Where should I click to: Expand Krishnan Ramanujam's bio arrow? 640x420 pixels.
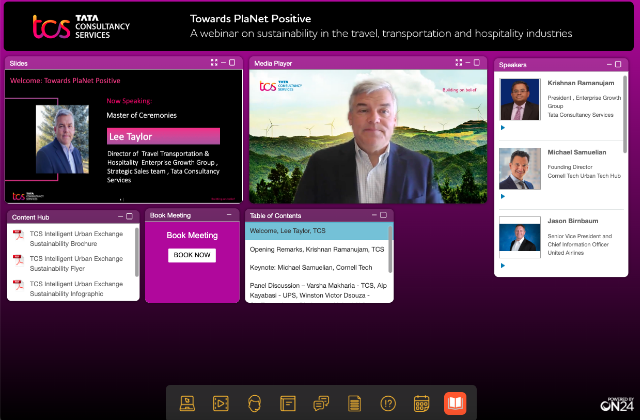pos(503,128)
